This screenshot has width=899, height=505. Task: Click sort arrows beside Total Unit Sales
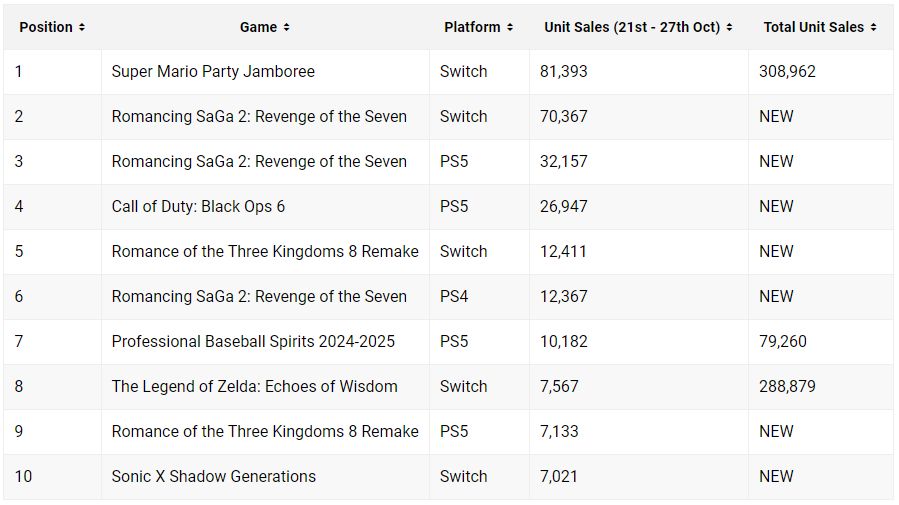click(x=874, y=28)
